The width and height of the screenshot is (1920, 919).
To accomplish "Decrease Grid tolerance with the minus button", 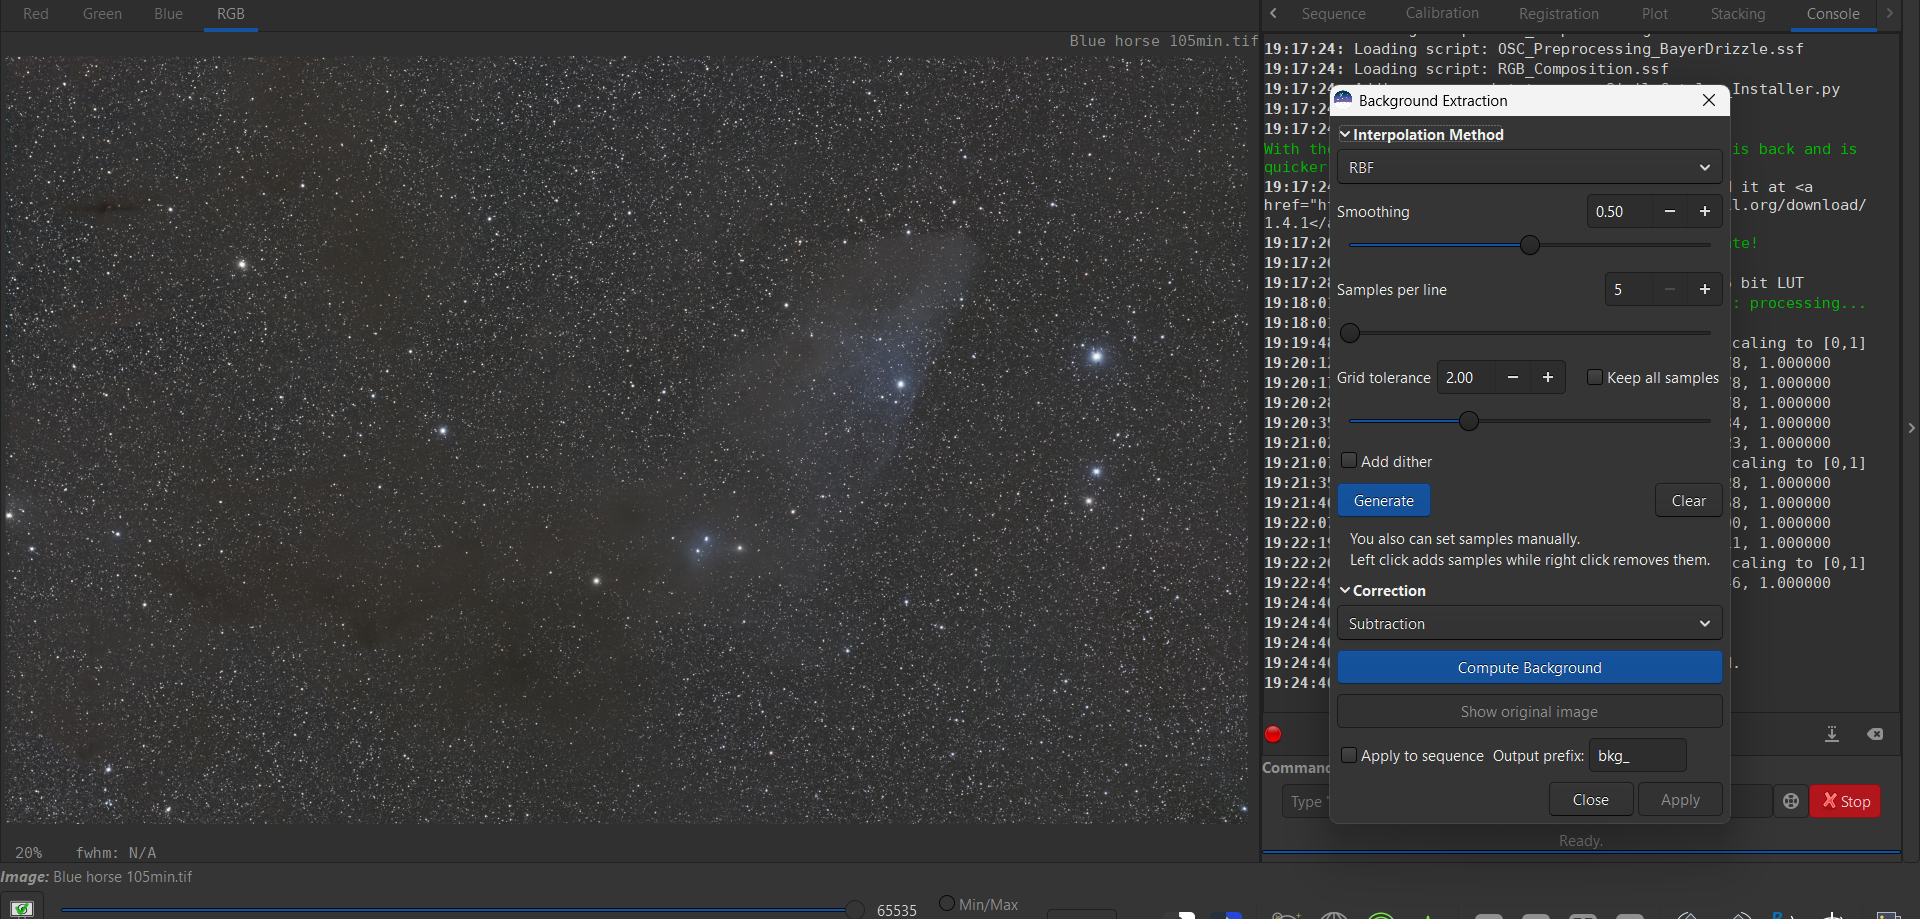I will 1513,377.
